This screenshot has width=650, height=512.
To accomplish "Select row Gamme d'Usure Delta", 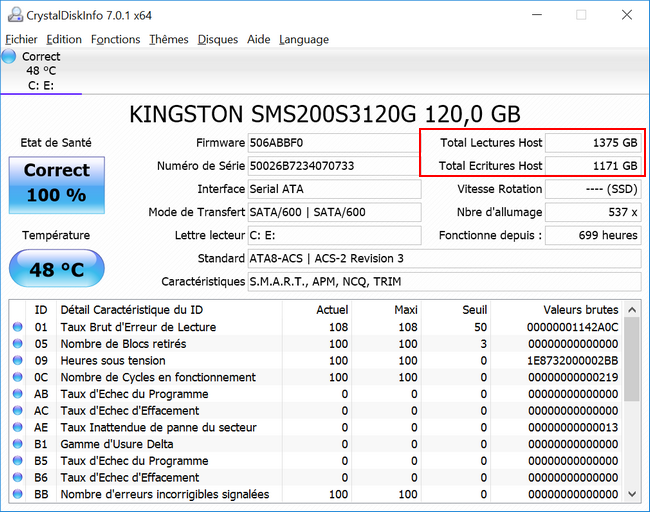I will 316,444.
